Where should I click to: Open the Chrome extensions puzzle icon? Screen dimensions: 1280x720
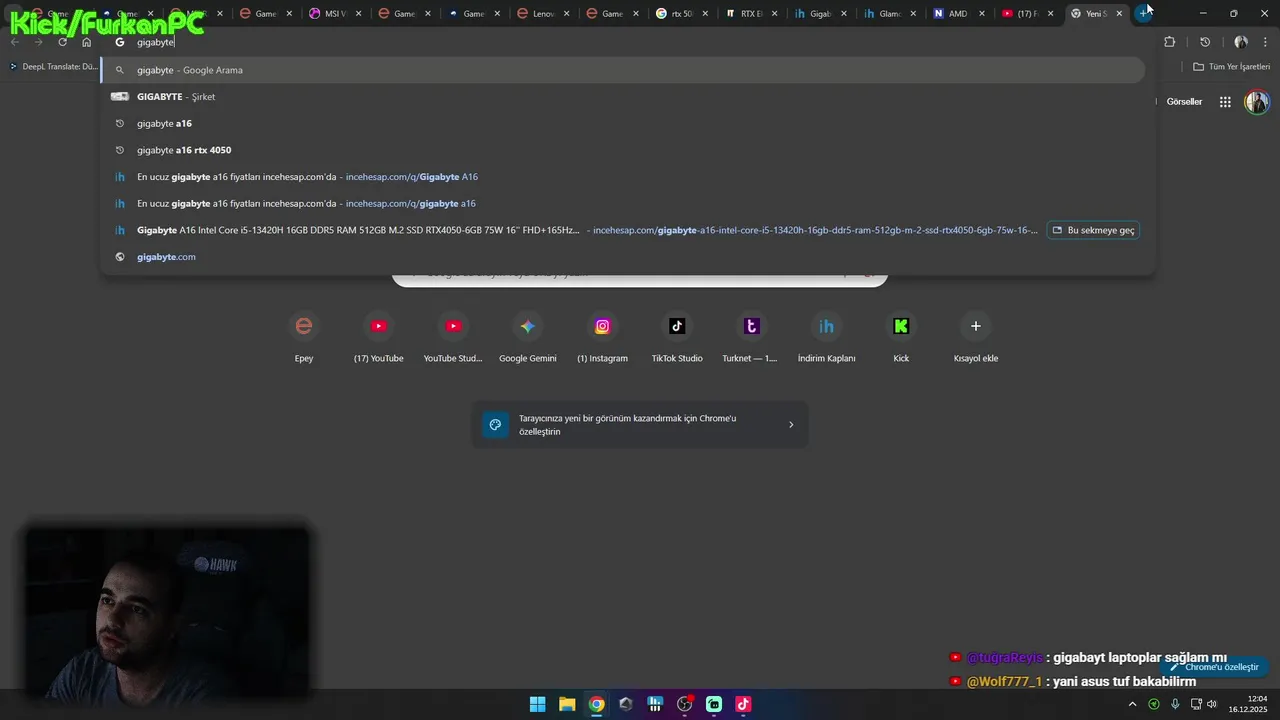pyautogui.click(x=1170, y=42)
